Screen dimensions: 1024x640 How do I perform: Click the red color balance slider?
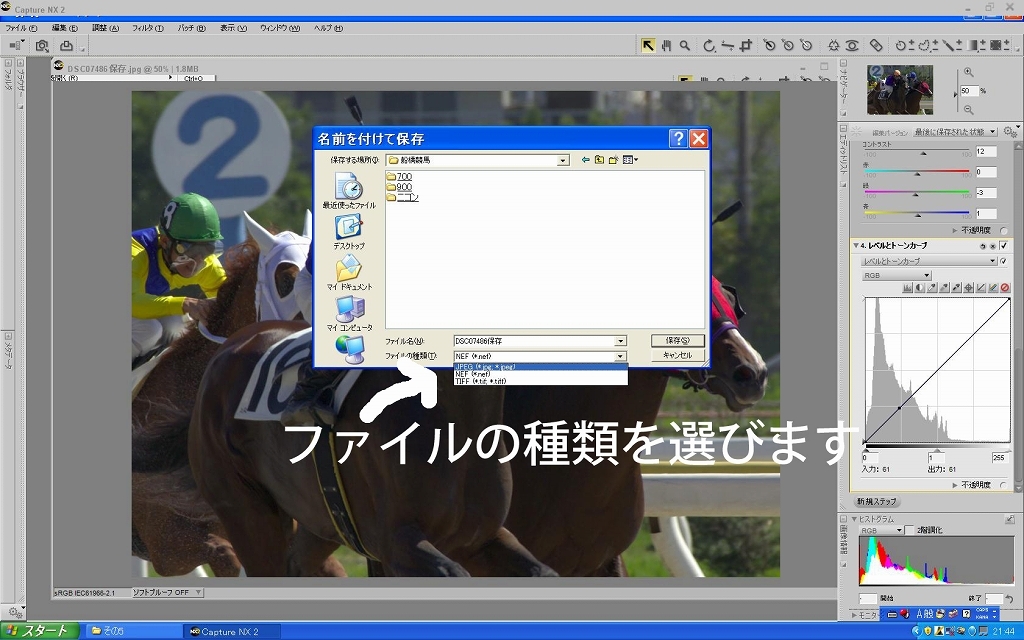(x=917, y=172)
